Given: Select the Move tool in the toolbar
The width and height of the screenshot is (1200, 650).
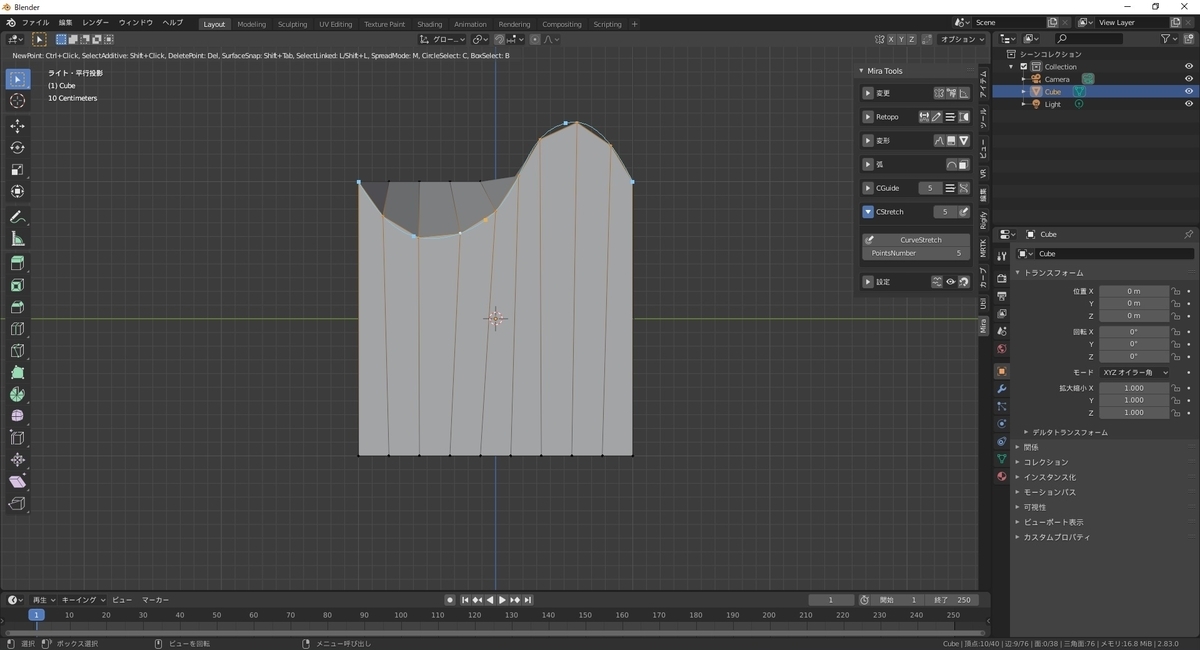Looking at the screenshot, I should click(17, 126).
